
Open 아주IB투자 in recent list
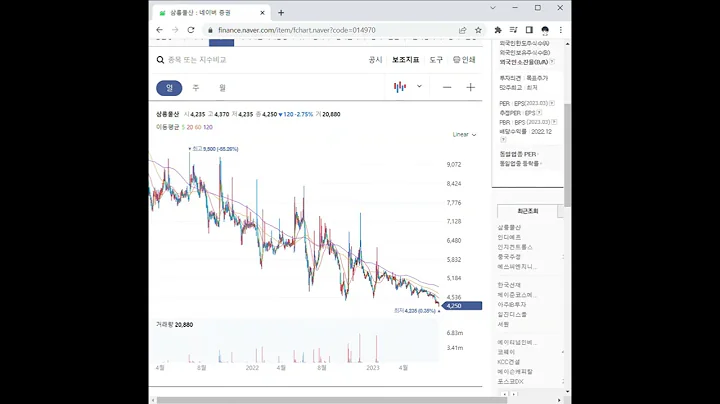click(512, 304)
